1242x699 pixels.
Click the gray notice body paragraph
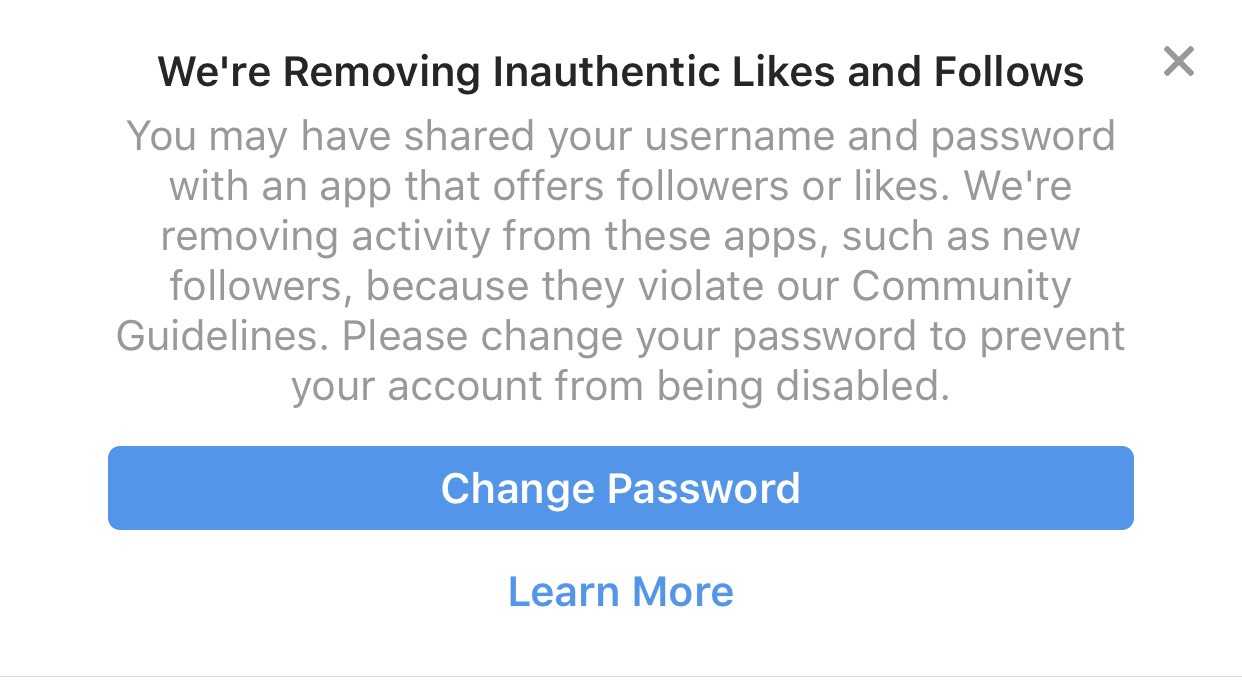pyautogui.click(x=620, y=260)
